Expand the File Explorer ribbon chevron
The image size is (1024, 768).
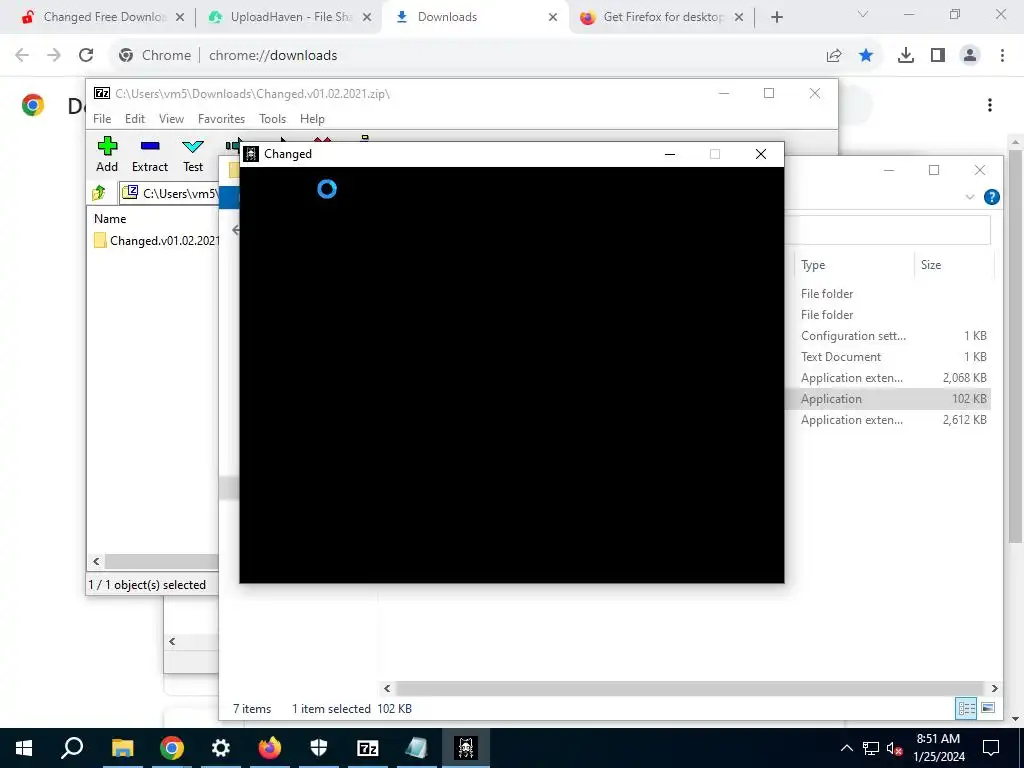click(x=970, y=197)
